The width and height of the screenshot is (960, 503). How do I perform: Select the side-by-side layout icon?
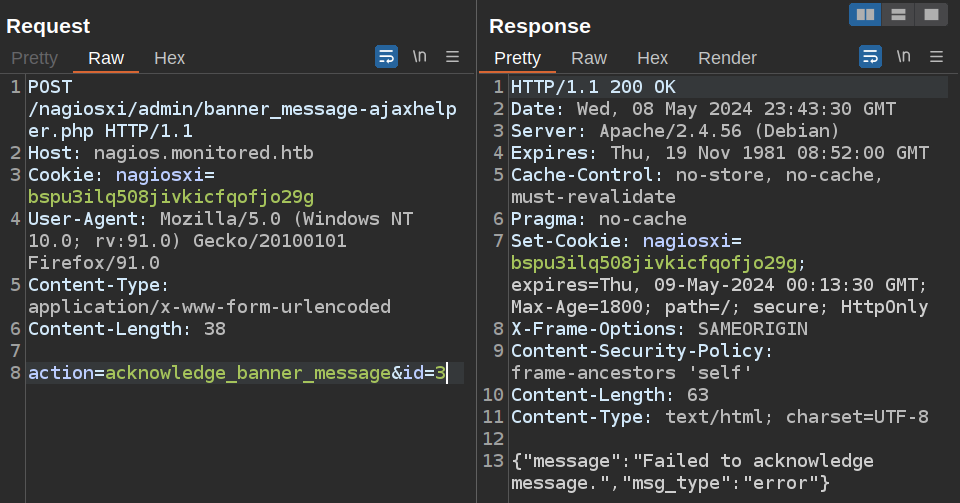click(x=865, y=14)
